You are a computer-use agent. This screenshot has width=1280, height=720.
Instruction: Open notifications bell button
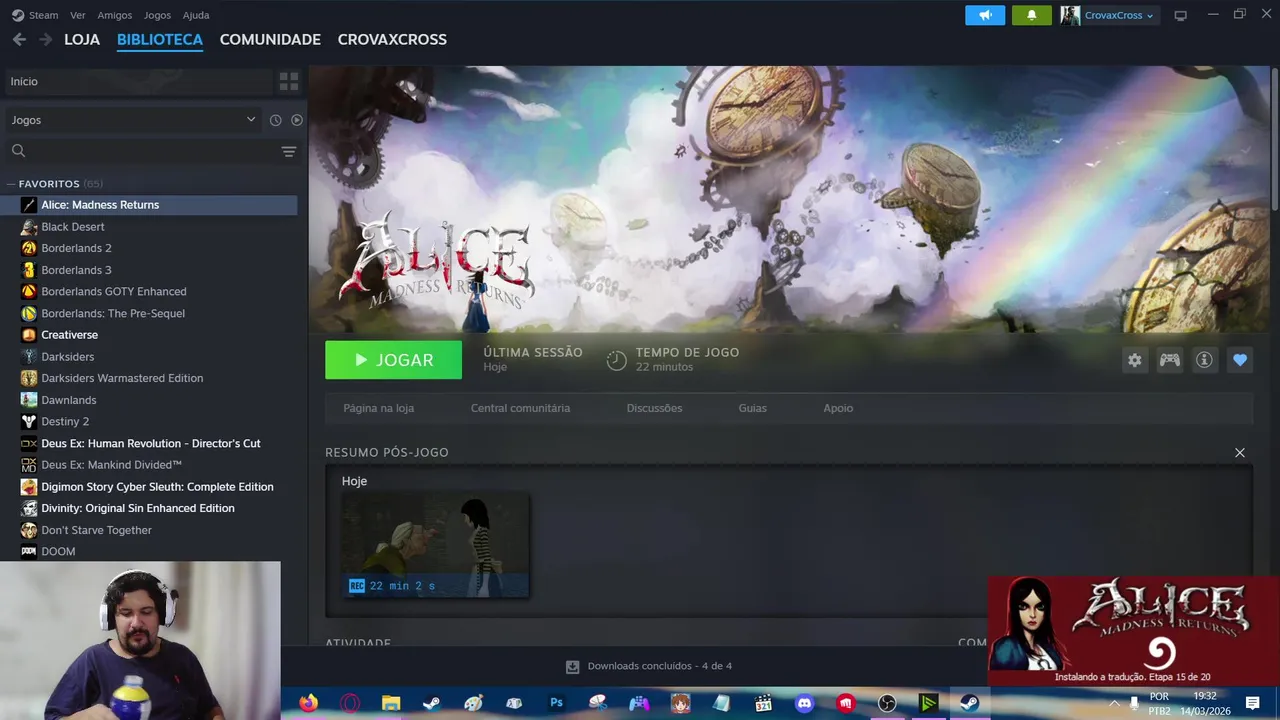click(x=1031, y=15)
